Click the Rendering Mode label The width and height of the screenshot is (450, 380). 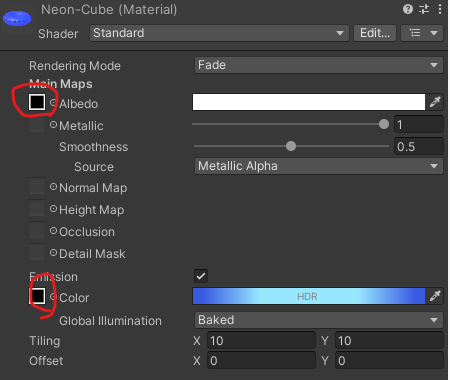coord(75,66)
